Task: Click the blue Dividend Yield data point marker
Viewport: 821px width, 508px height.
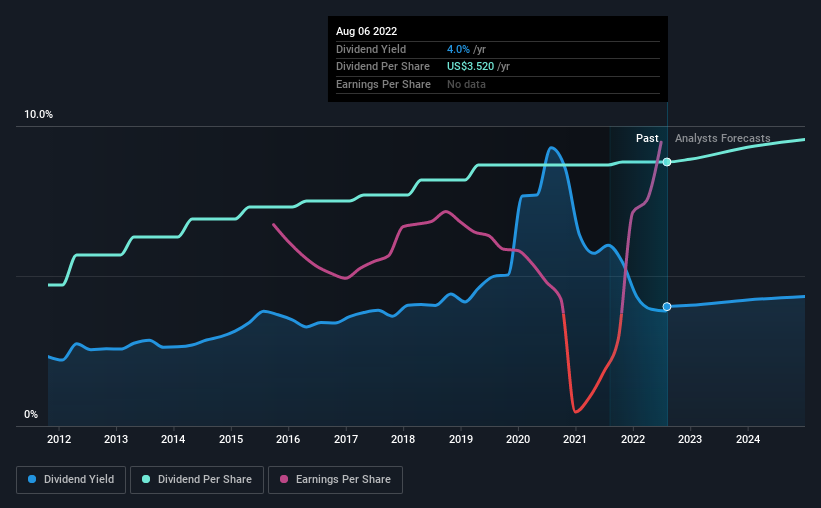Action: tap(667, 307)
